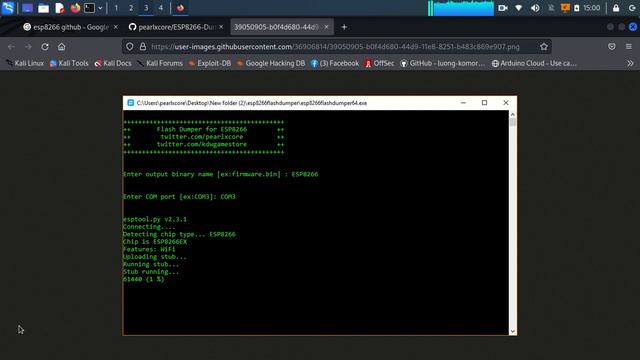Image resolution: width=640 pixels, height=360 pixels.
Task: Open the Kali applications menu icon
Action: 8,8
